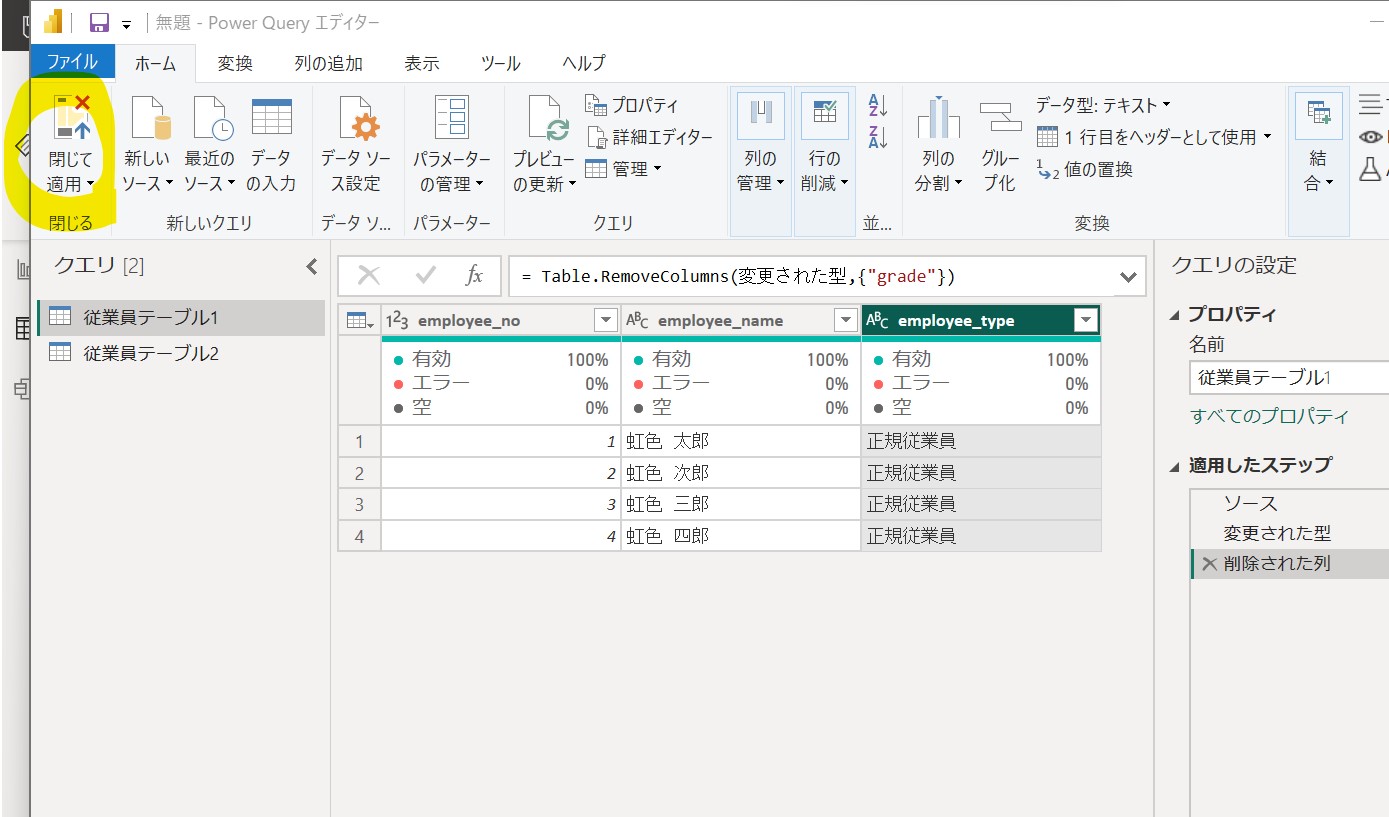Open the 詳細エディター (Advanced Editor)
Screen dimensions: 1389x817
[650, 137]
